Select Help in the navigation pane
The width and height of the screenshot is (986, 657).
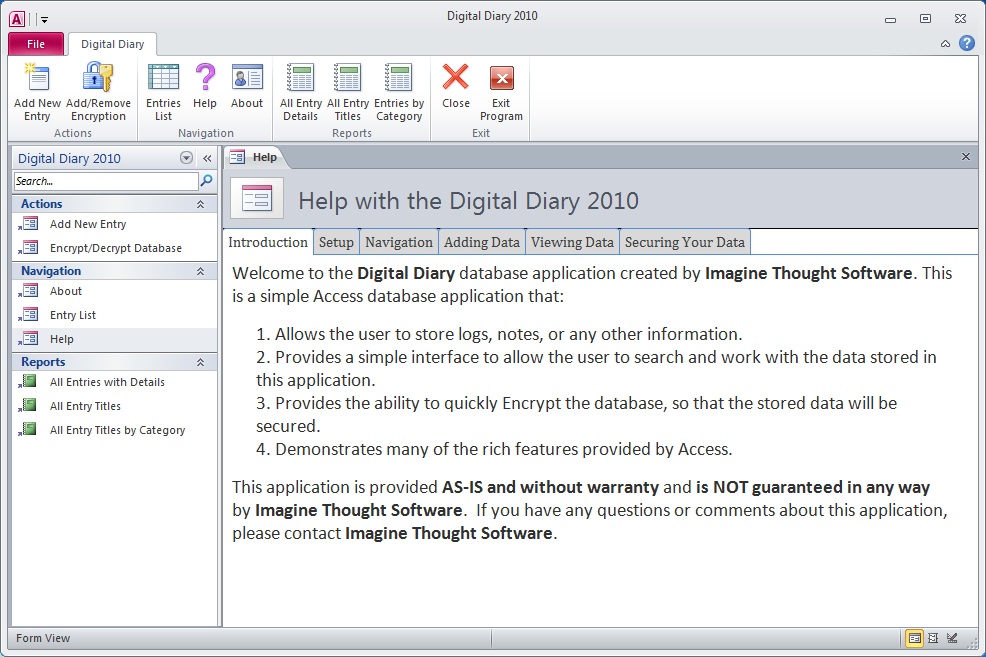[x=114, y=339]
